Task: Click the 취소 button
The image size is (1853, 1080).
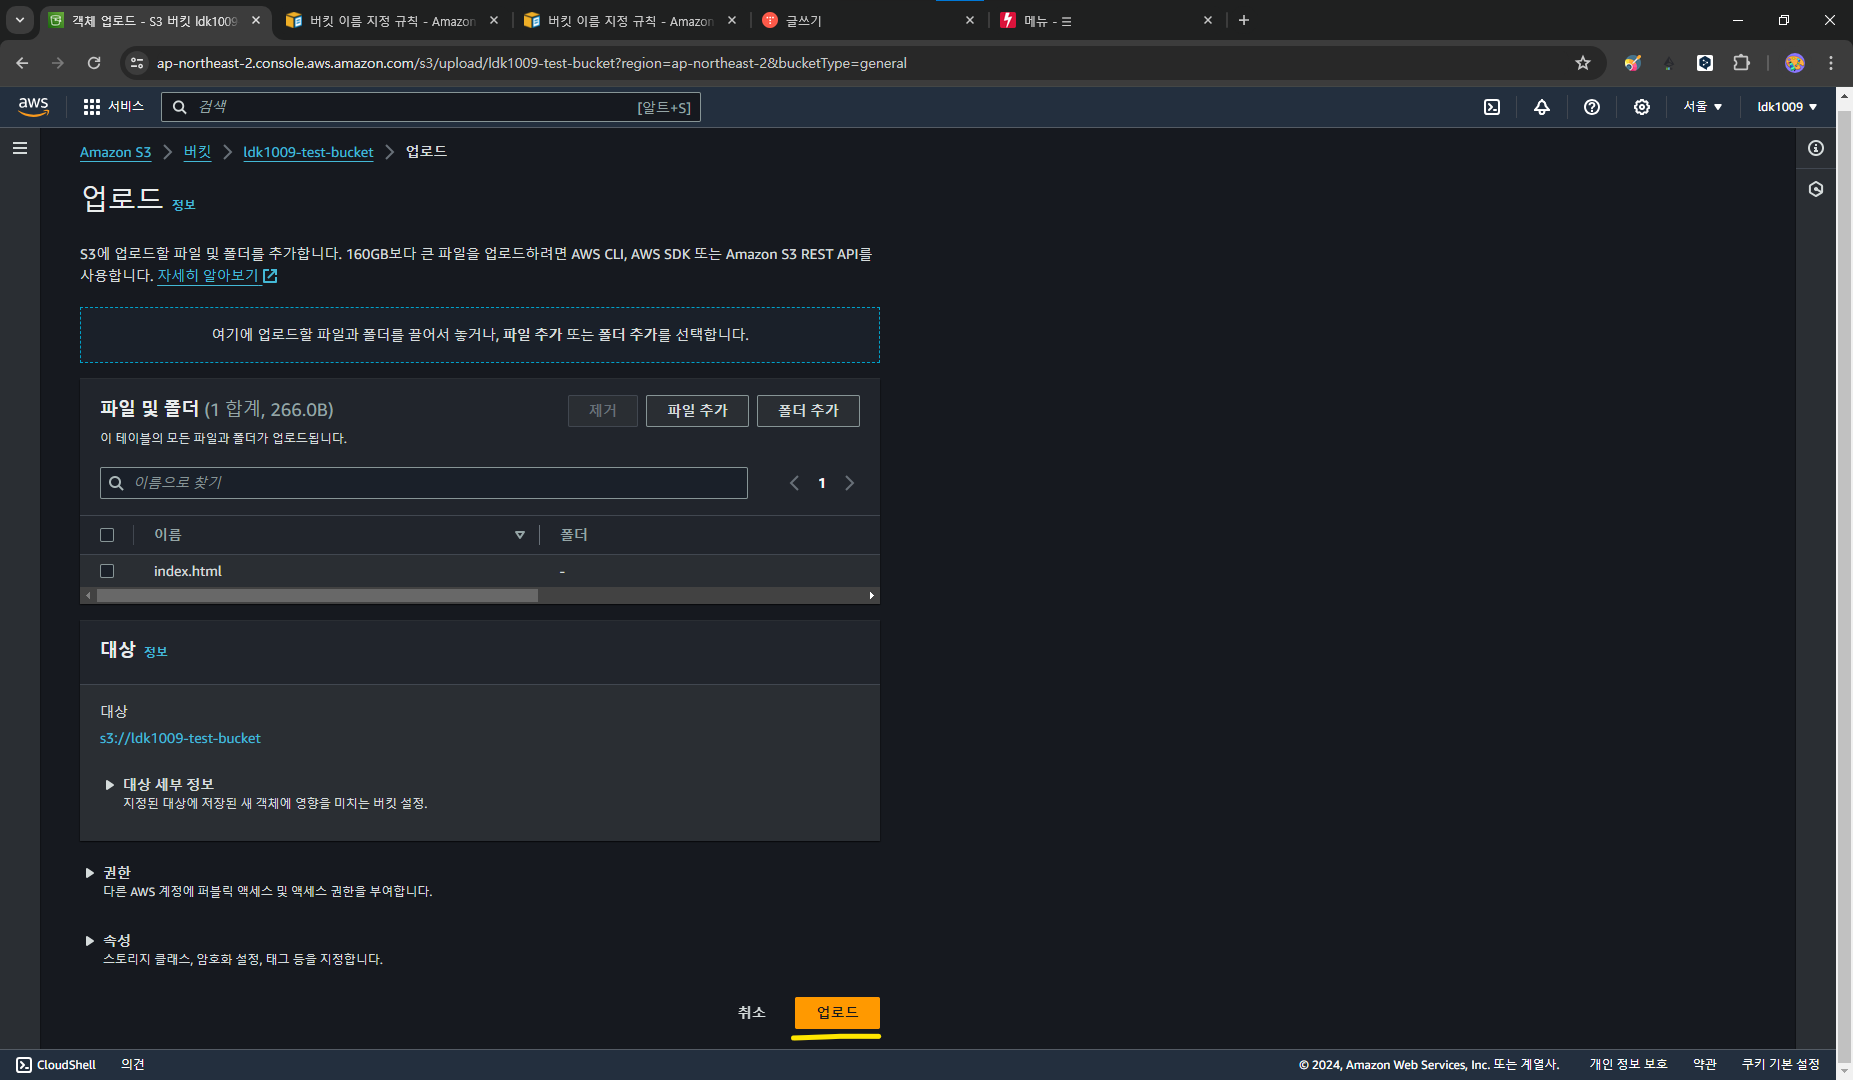Action: (752, 1013)
